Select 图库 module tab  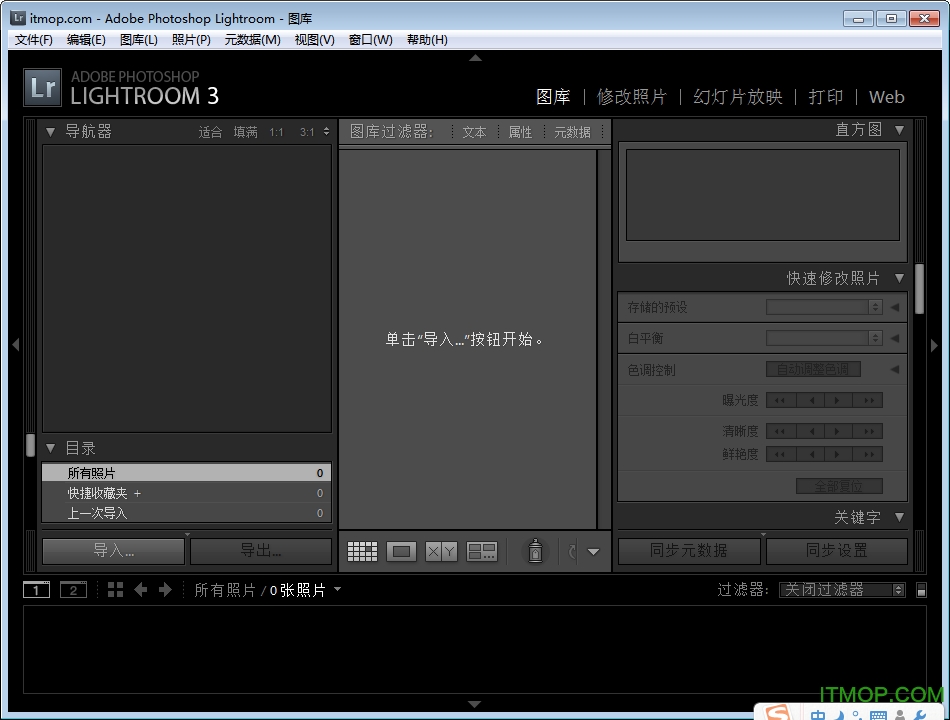553,97
